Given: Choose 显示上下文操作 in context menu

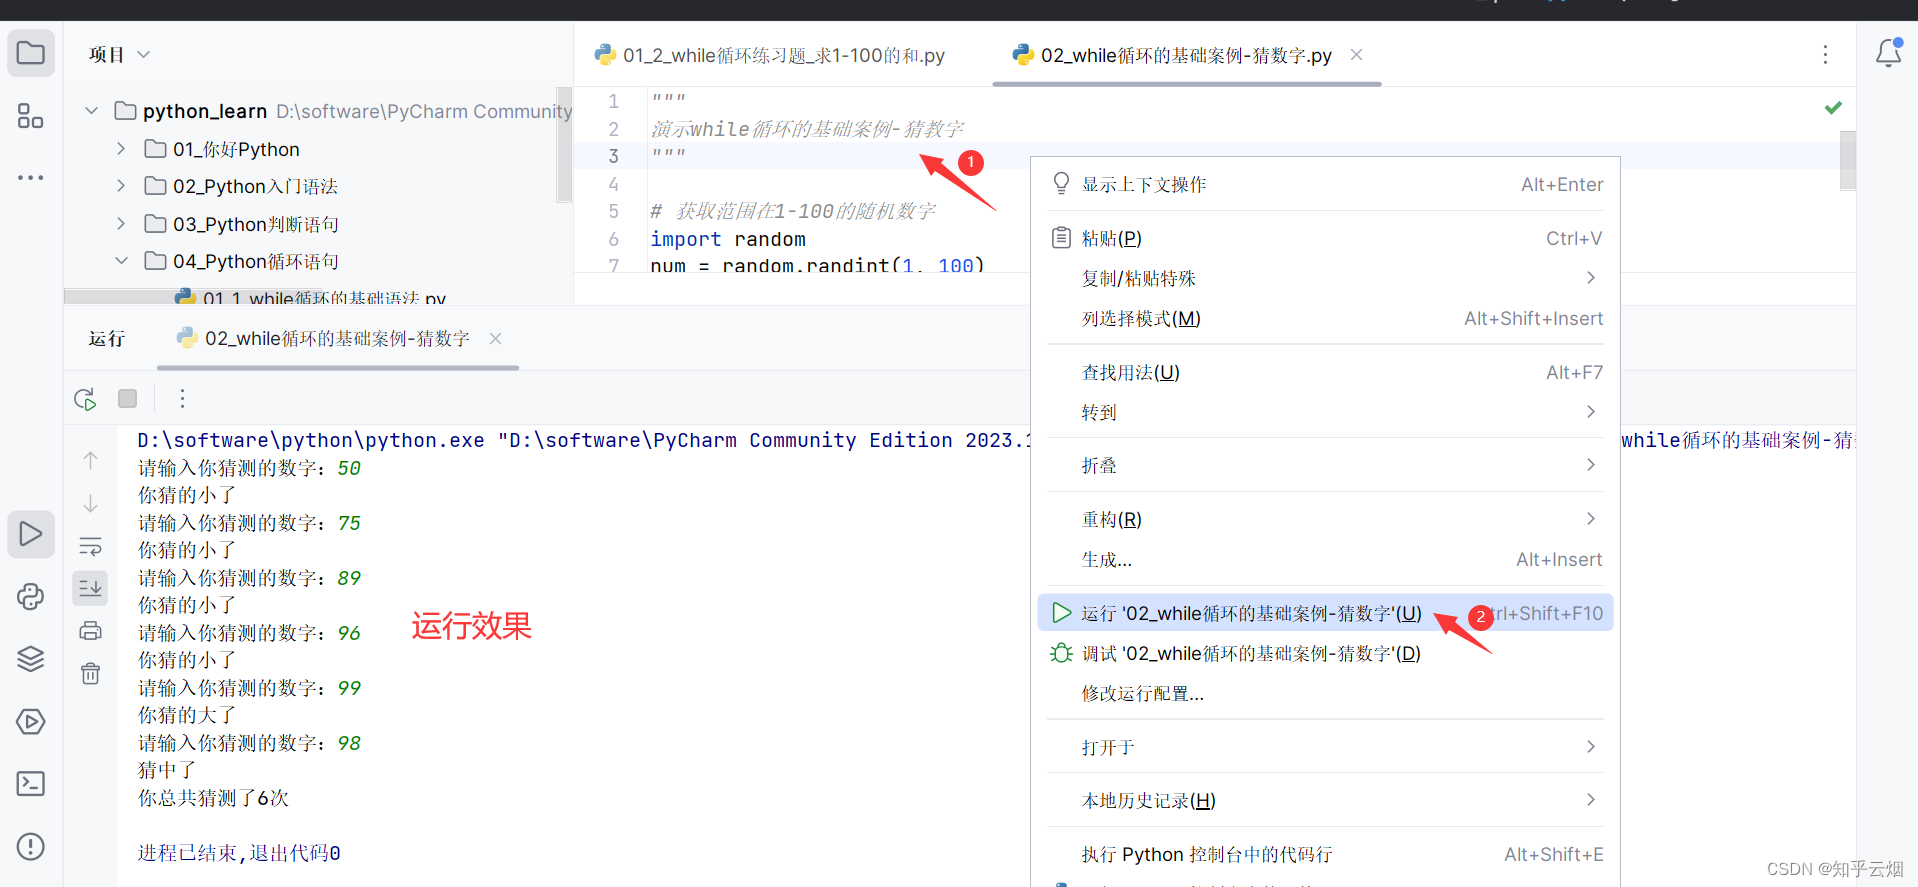Looking at the screenshot, I should coord(1325,184).
